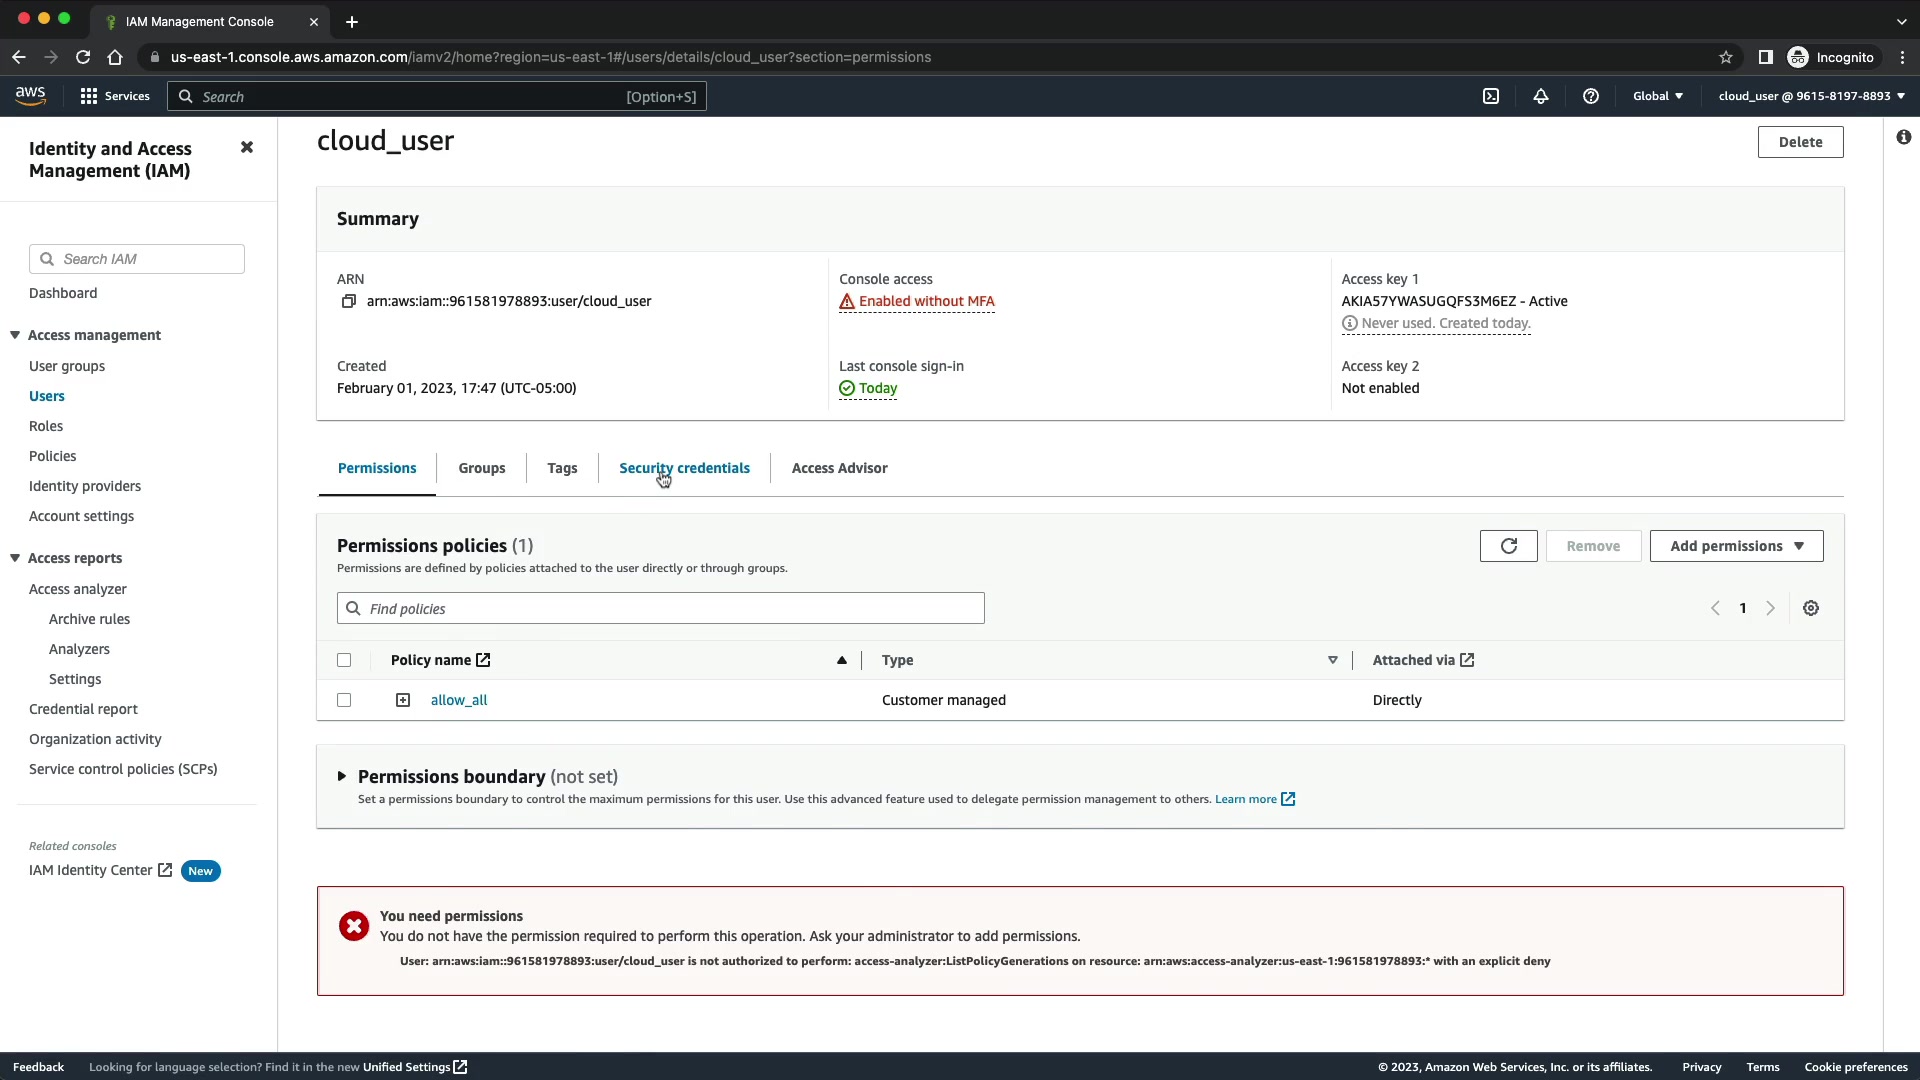The width and height of the screenshot is (1920, 1080).
Task: Toggle the select-all policies checkbox
Action: (344, 660)
